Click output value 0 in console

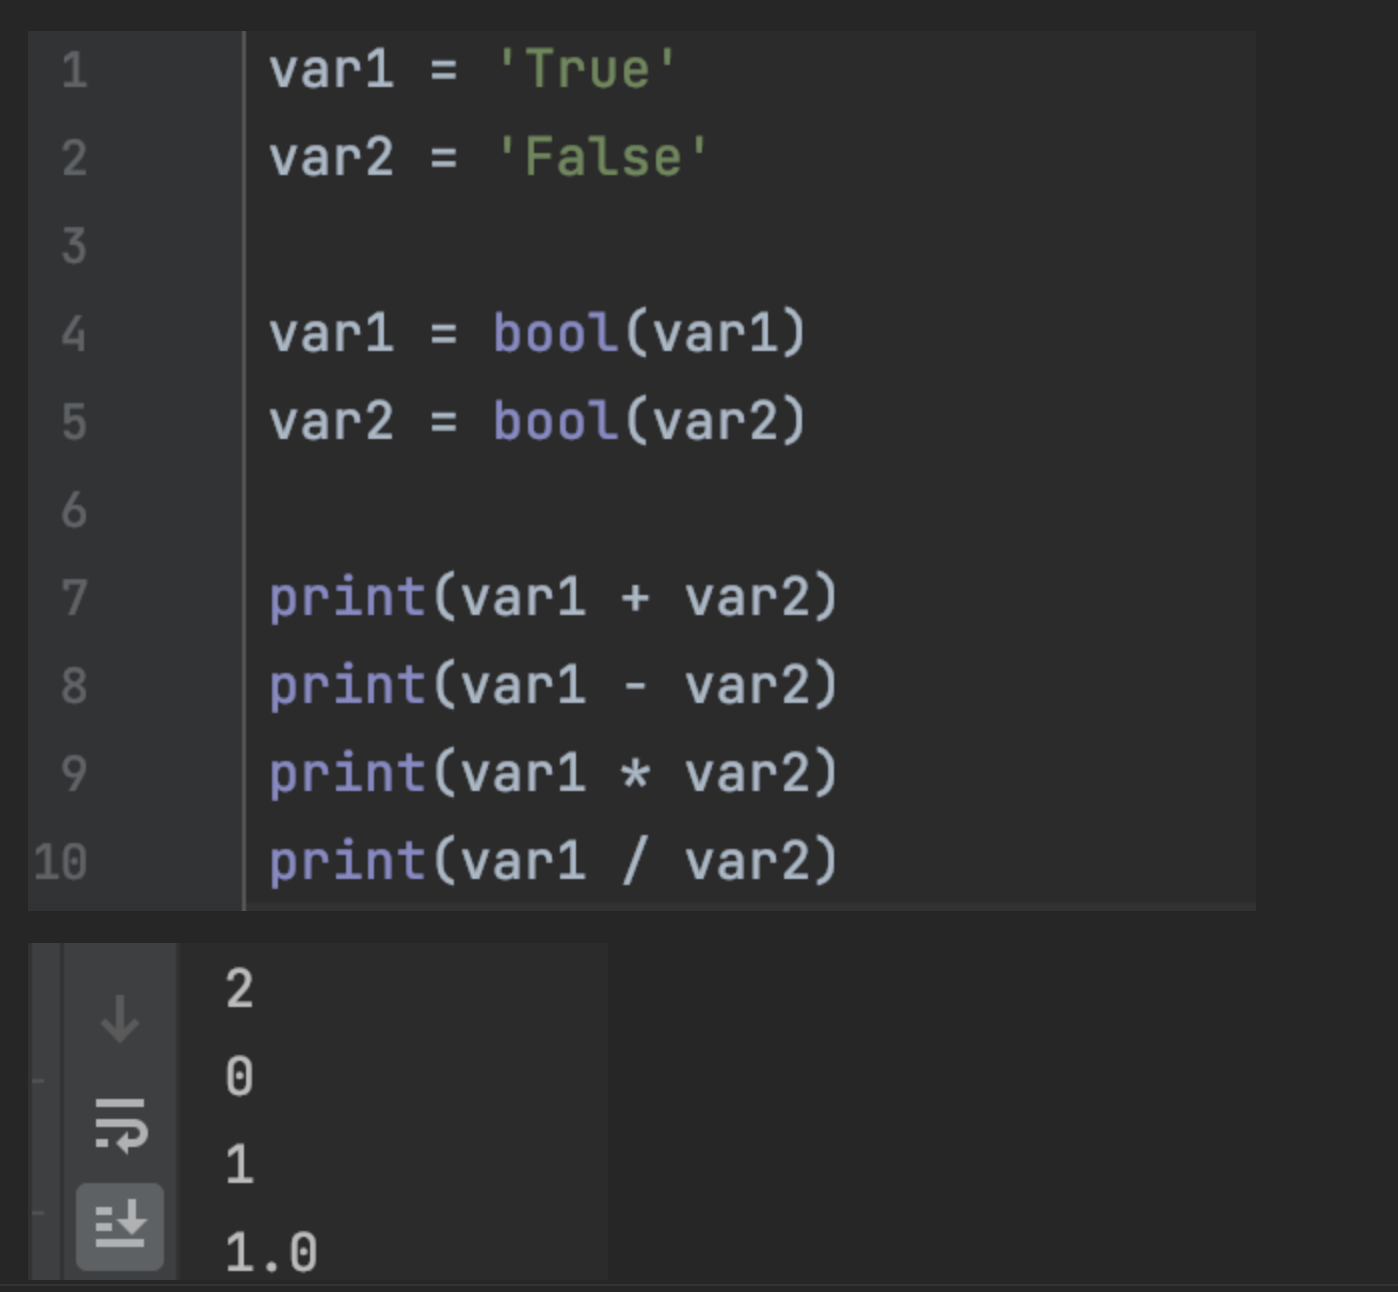point(240,1077)
